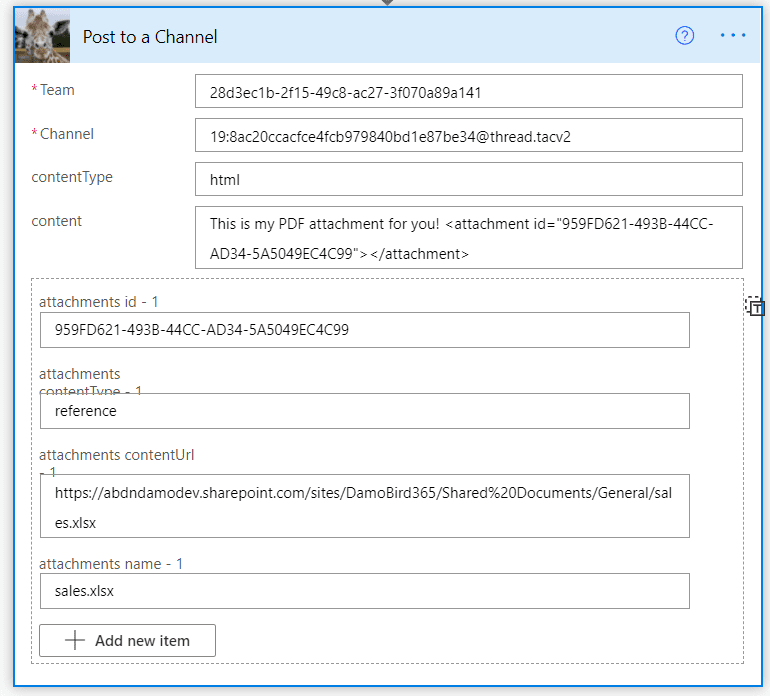Click inside the Team ID field
Image resolution: width=770 pixels, height=696 pixels.
[x=468, y=91]
